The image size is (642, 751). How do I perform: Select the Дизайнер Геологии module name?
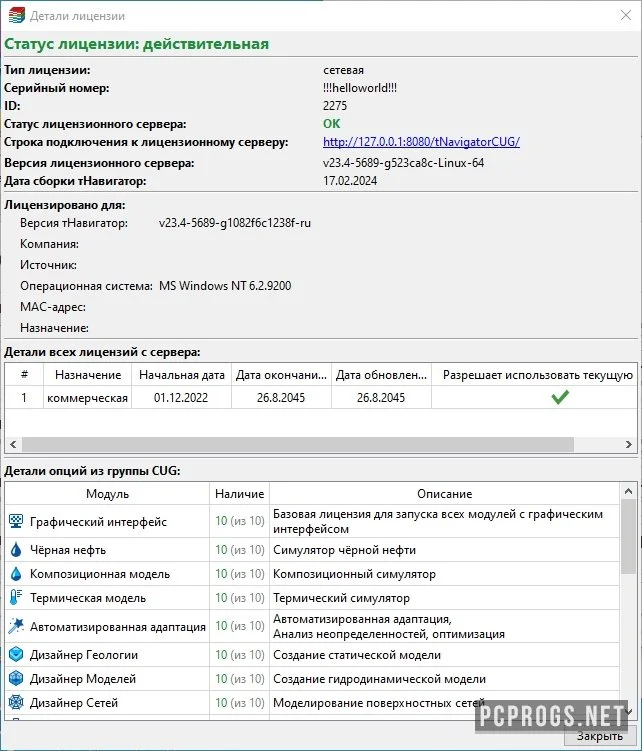pos(84,655)
